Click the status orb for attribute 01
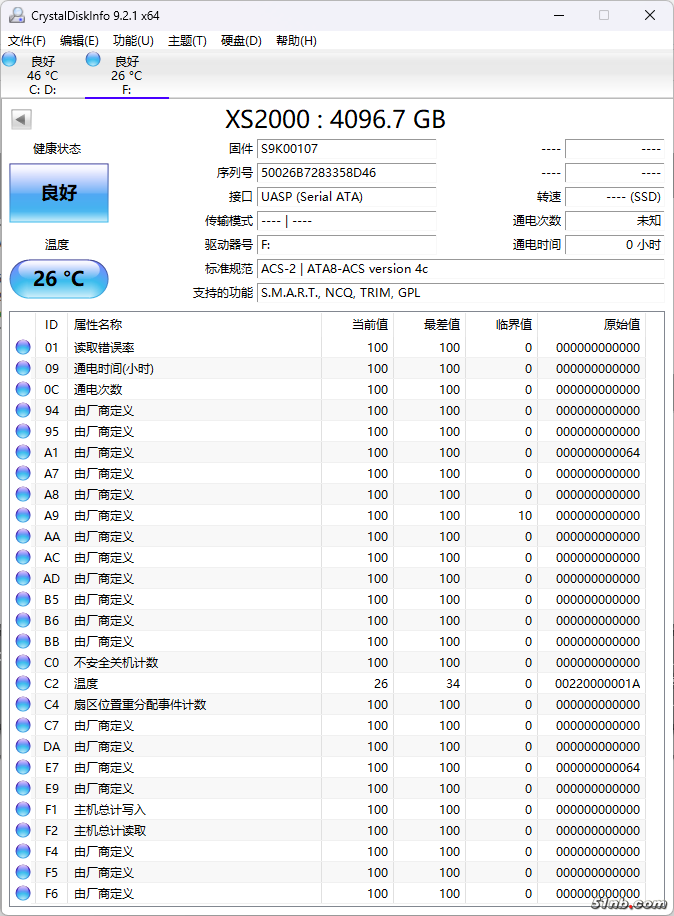The image size is (674, 916). click(x=23, y=348)
